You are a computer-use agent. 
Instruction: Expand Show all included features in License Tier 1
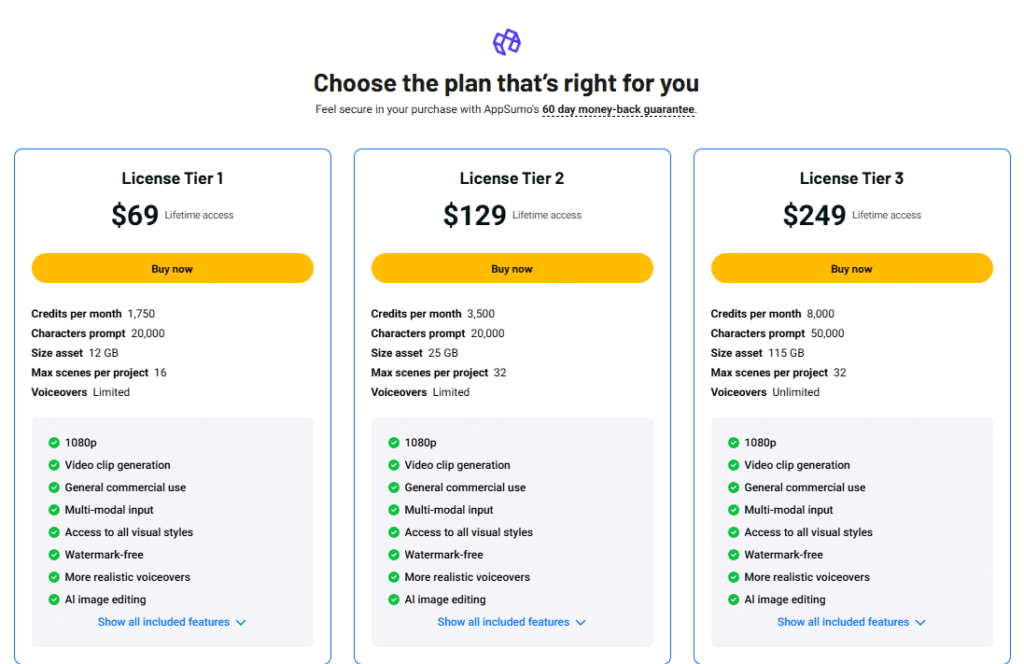[x=172, y=621]
